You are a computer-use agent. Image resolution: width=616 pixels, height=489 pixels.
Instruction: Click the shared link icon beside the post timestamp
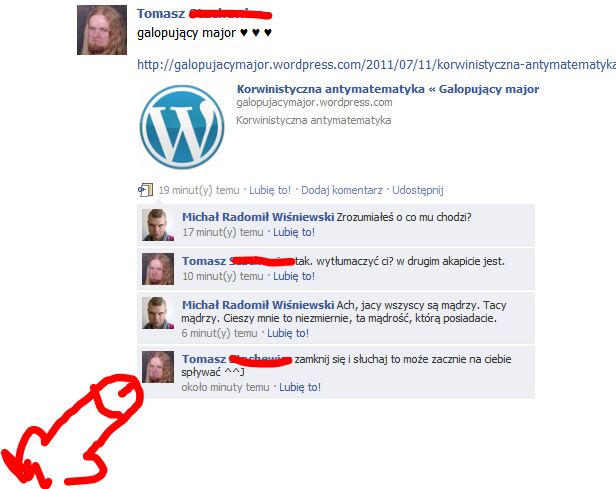145,190
